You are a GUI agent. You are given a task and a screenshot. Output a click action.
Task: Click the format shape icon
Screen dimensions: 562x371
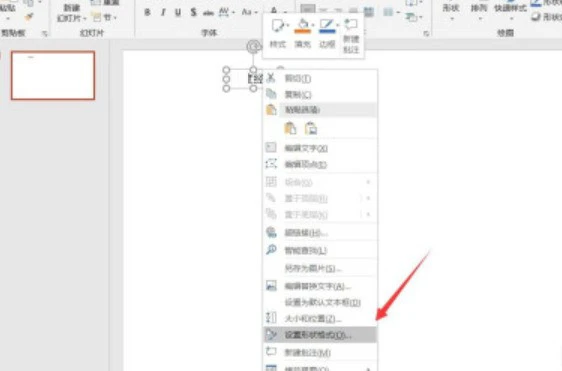tap(271, 334)
